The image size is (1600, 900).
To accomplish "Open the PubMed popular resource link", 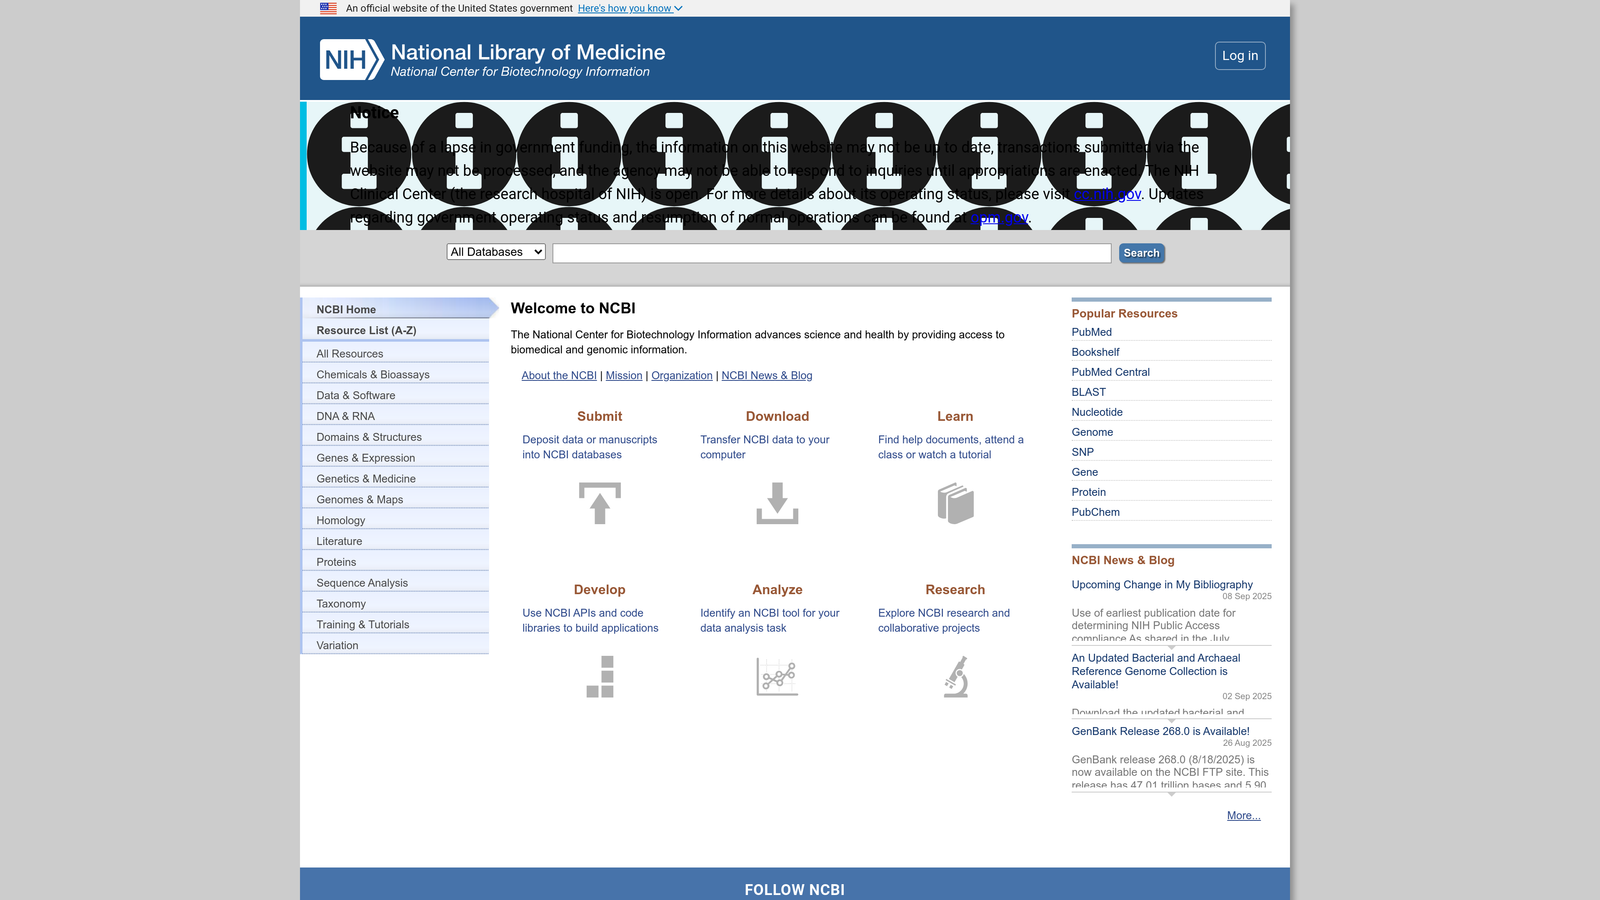I will point(1091,332).
